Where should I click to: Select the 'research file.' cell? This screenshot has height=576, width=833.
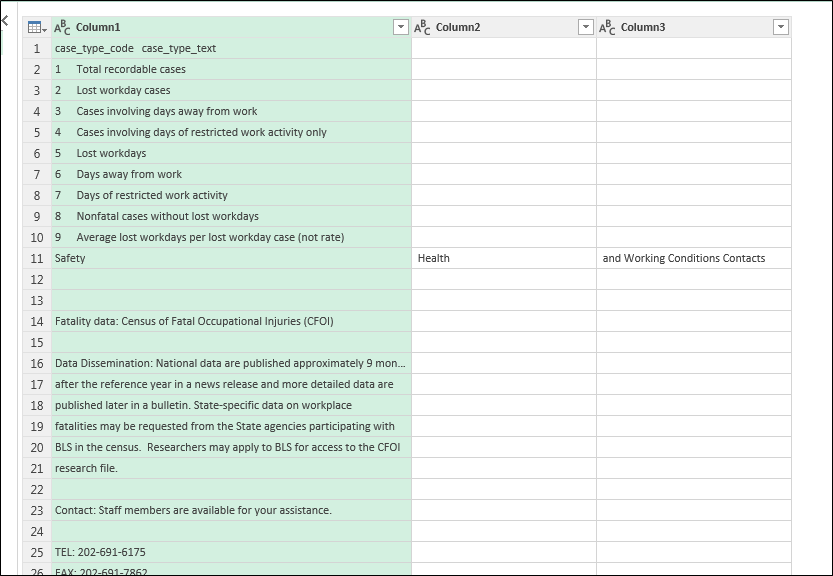tap(231, 468)
